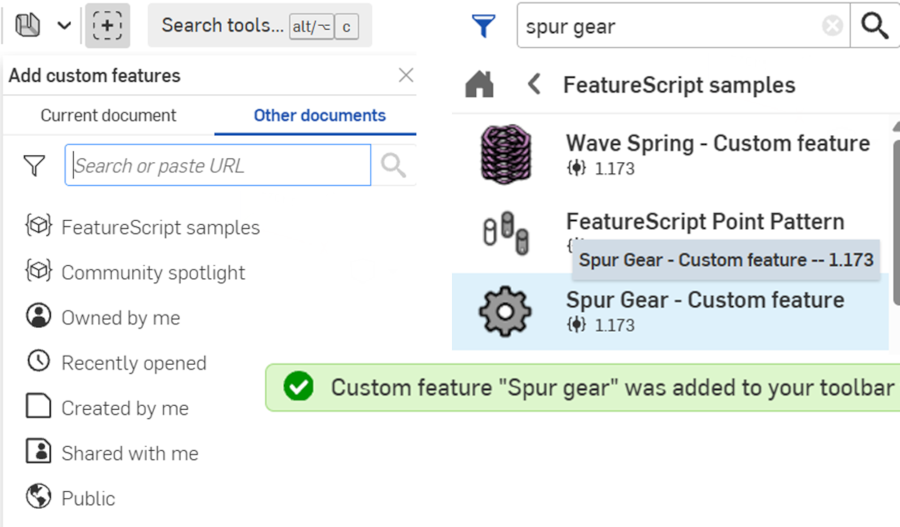Choose the Owned by me filter
900x527 pixels.
click(120, 318)
